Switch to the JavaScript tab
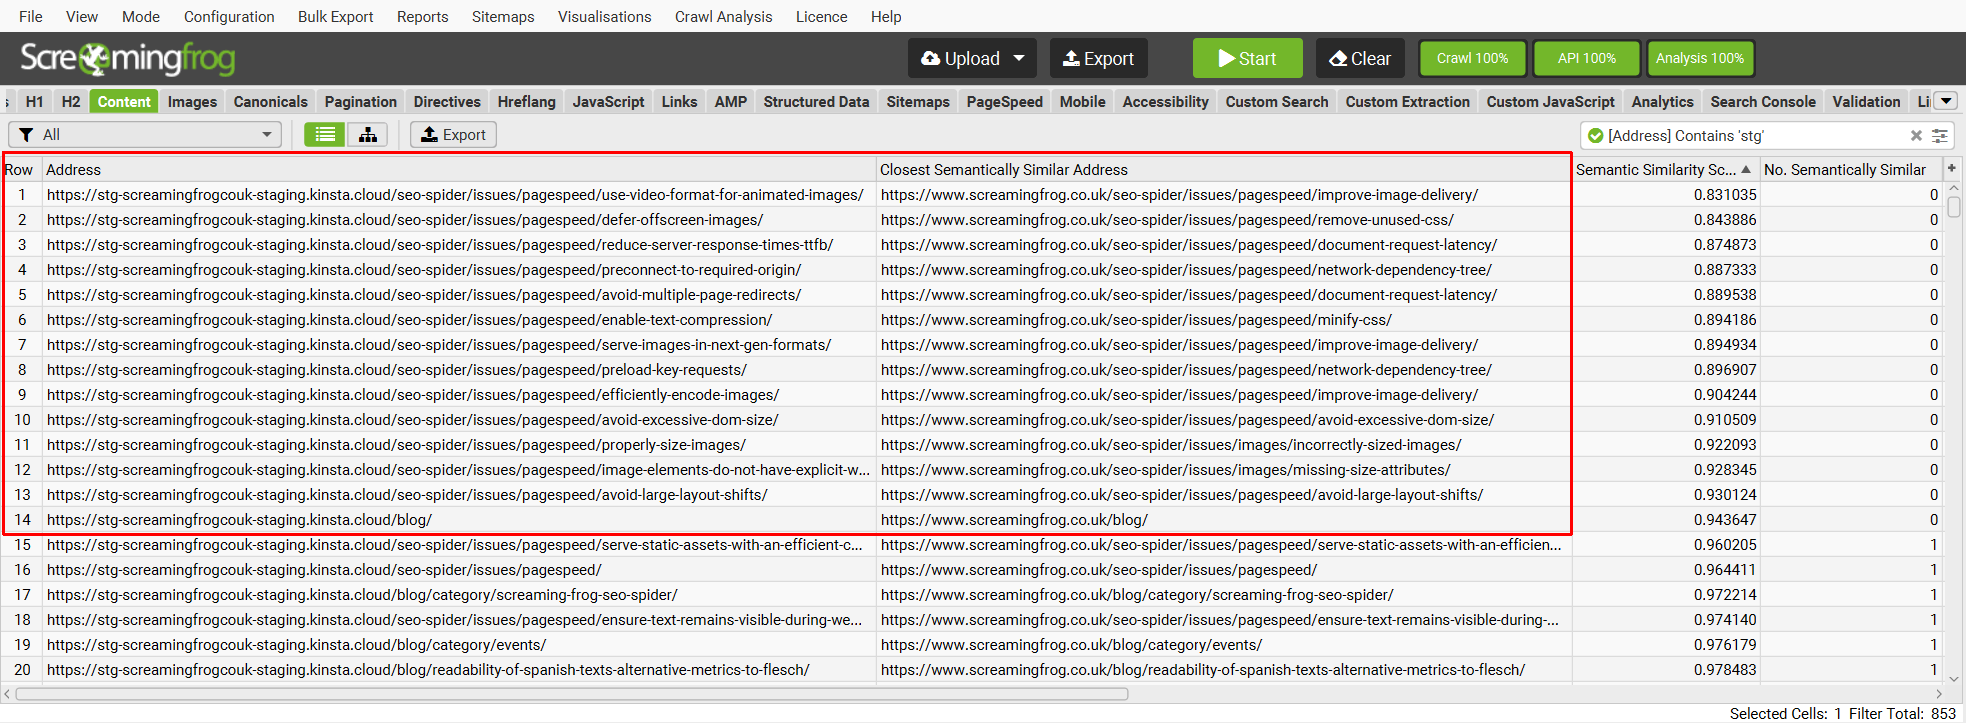The height and width of the screenshot is (723, 1966). (x=608, y=101)
